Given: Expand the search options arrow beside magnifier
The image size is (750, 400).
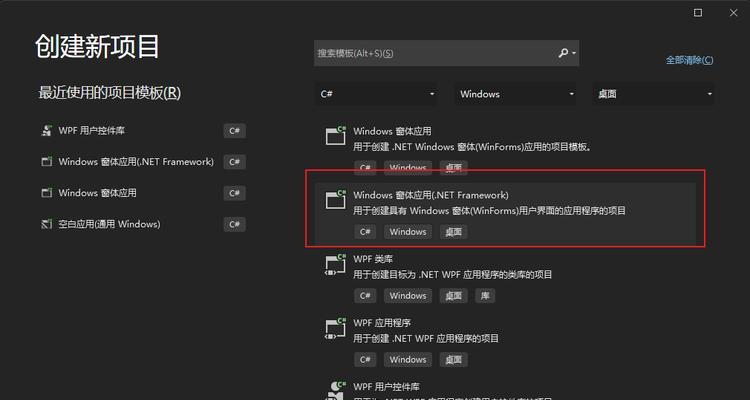Looking at the screenshot, I should point(574,54).
